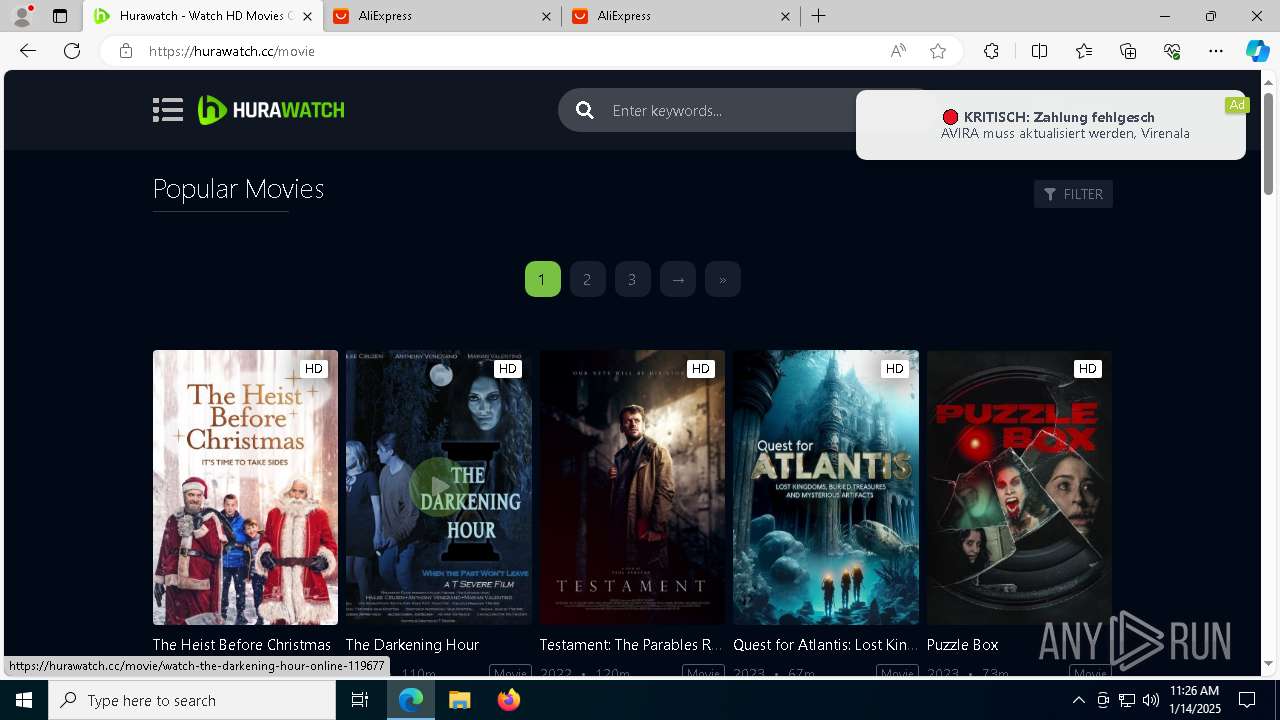Open browser Extensions icon

tap(991, 51)
